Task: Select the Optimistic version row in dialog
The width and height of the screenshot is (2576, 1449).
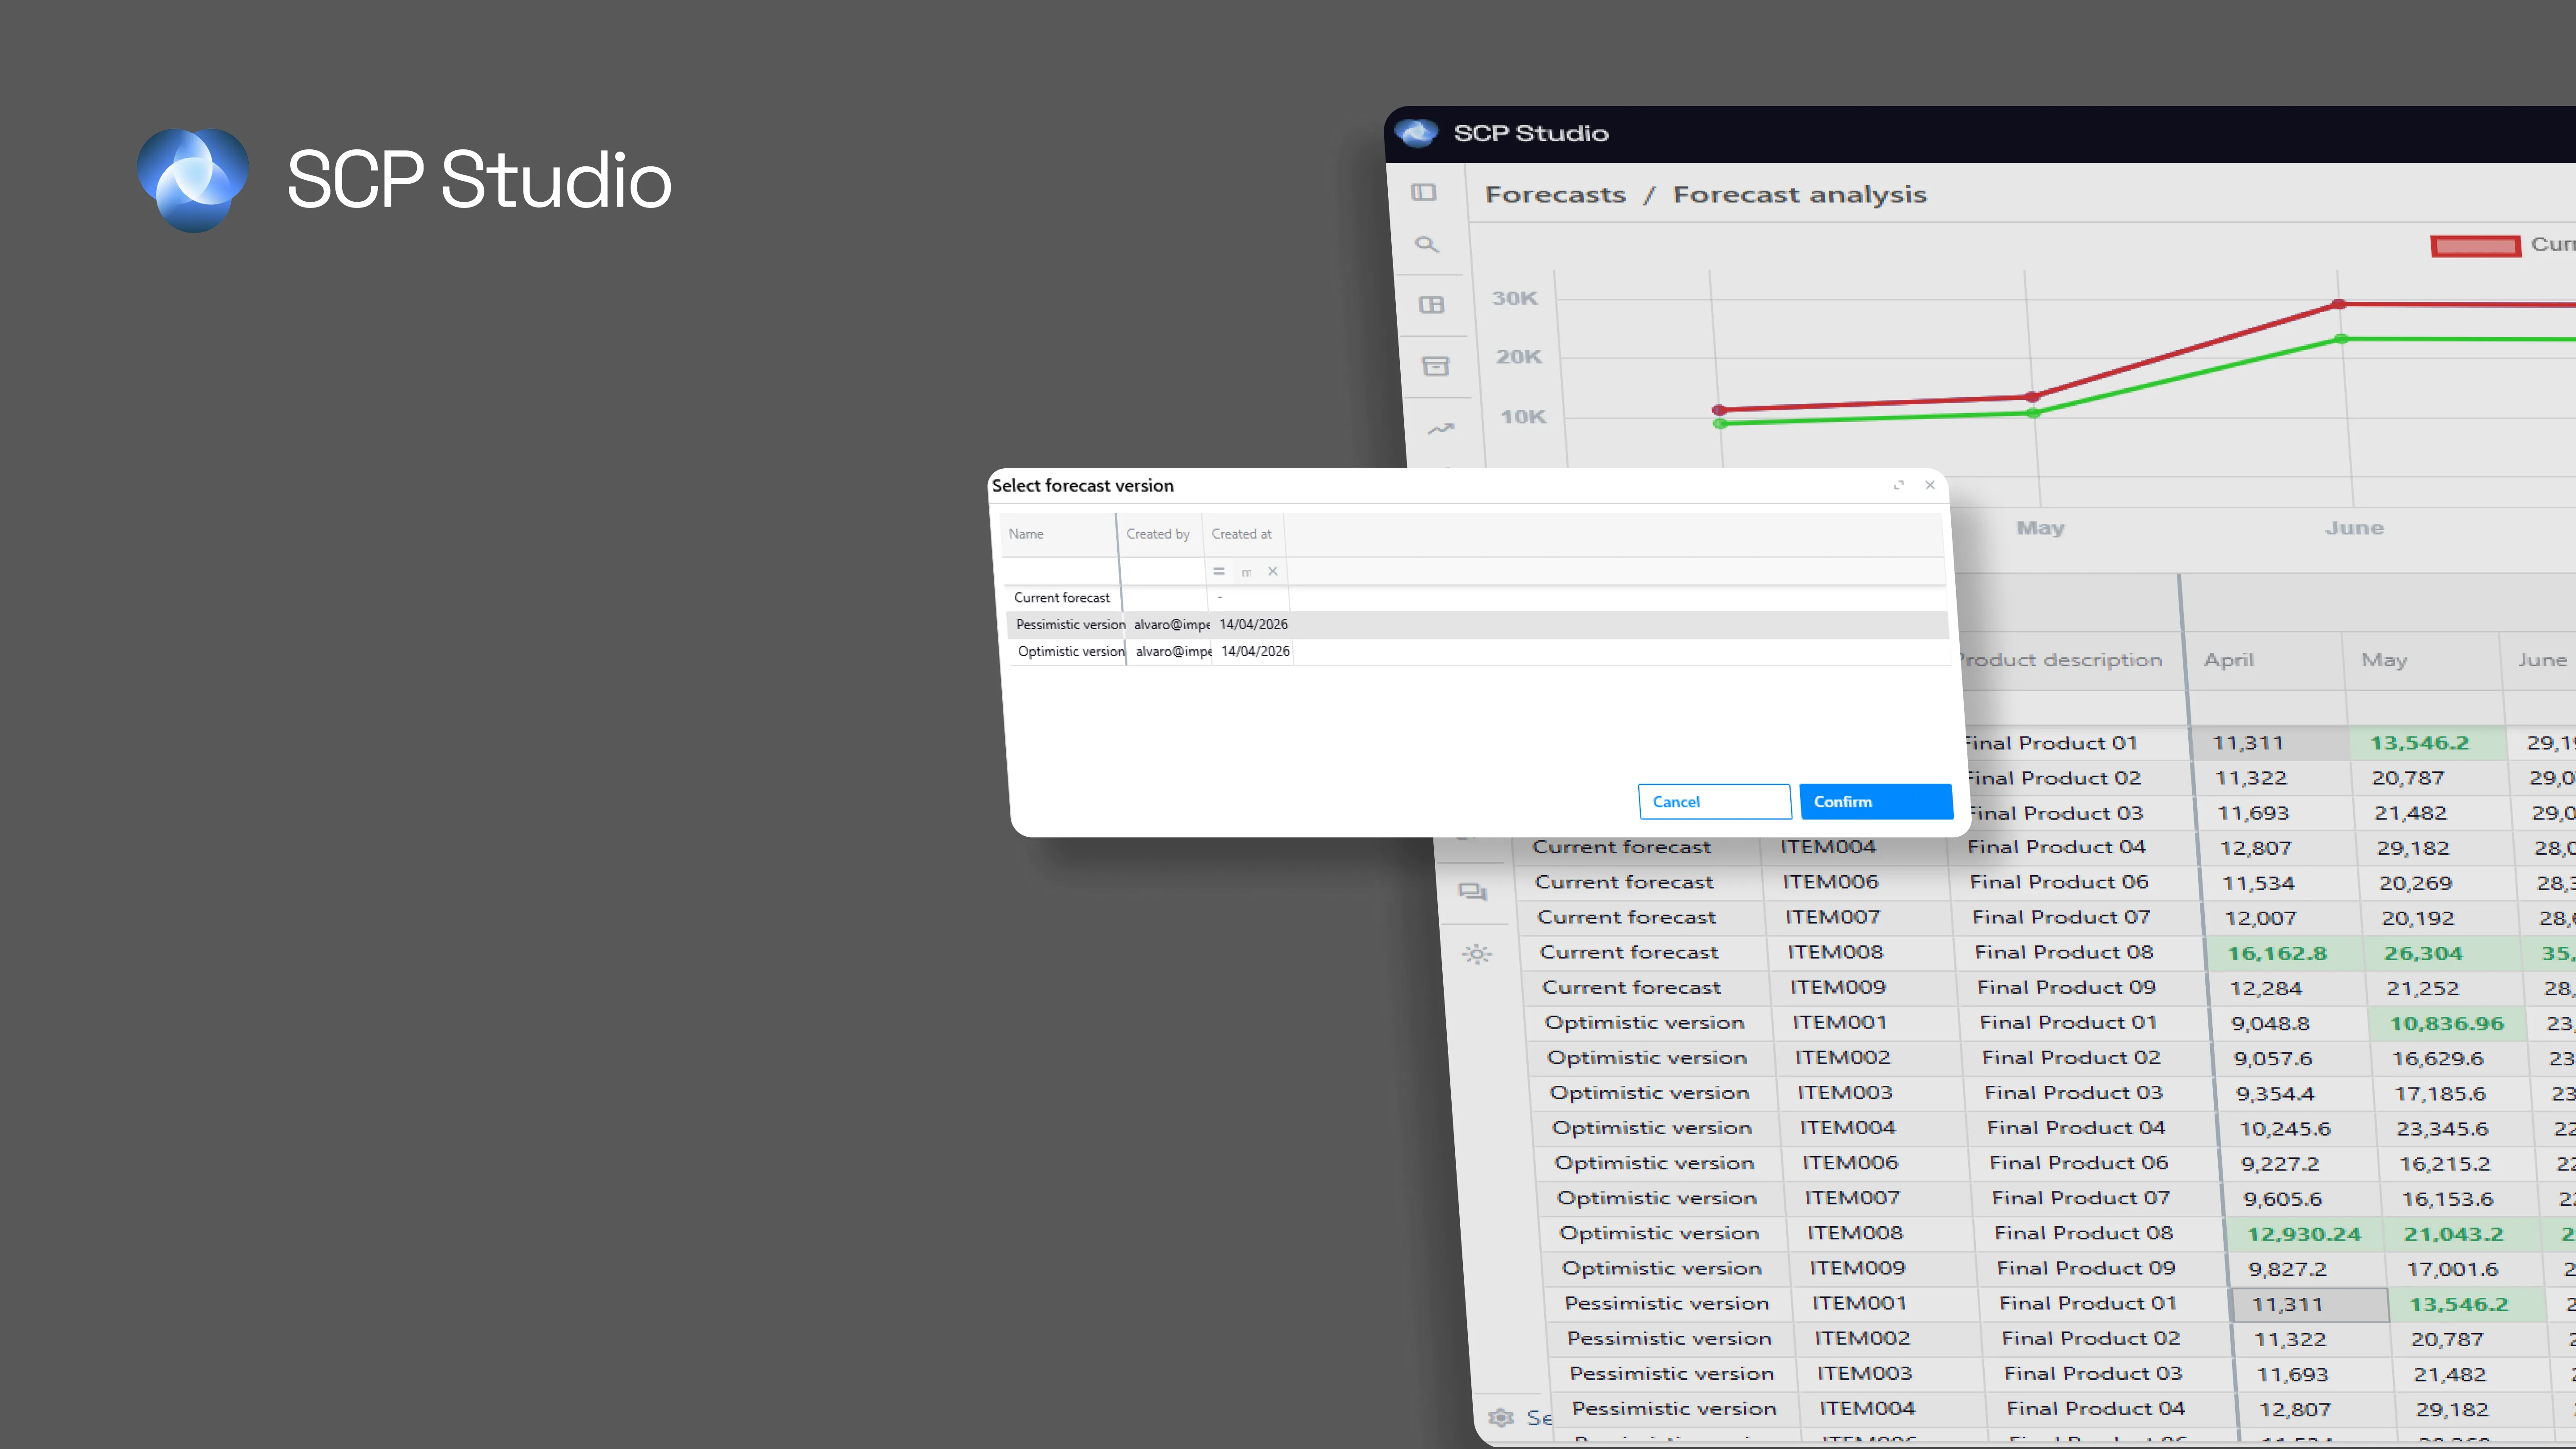Action: point(1479,652)
